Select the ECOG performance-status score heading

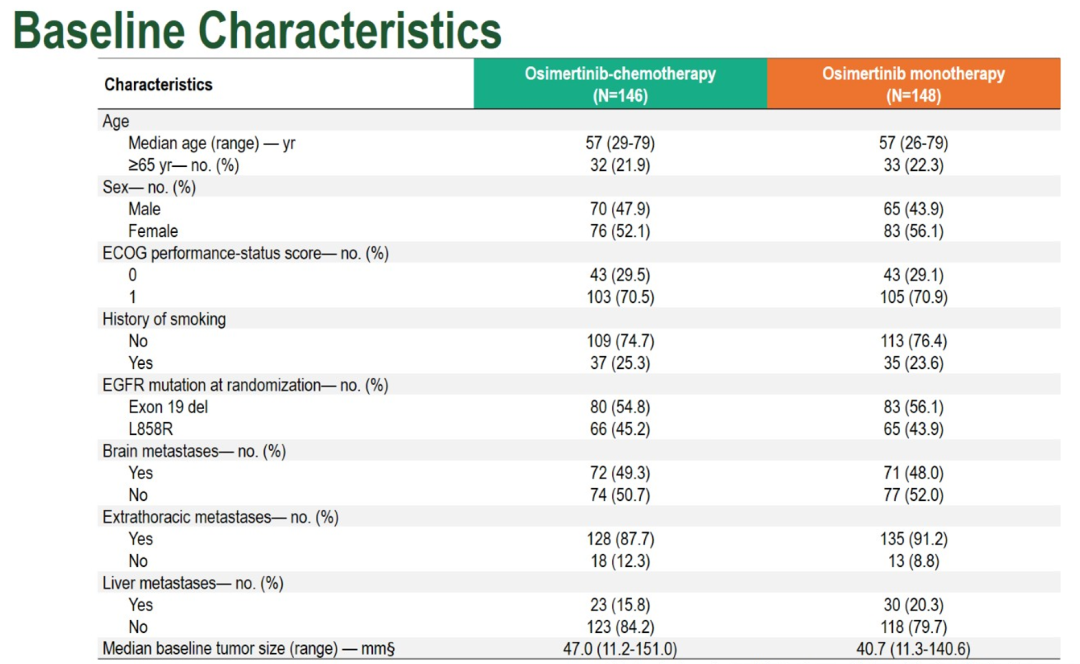pyautogui.click(x=245, y=253)
